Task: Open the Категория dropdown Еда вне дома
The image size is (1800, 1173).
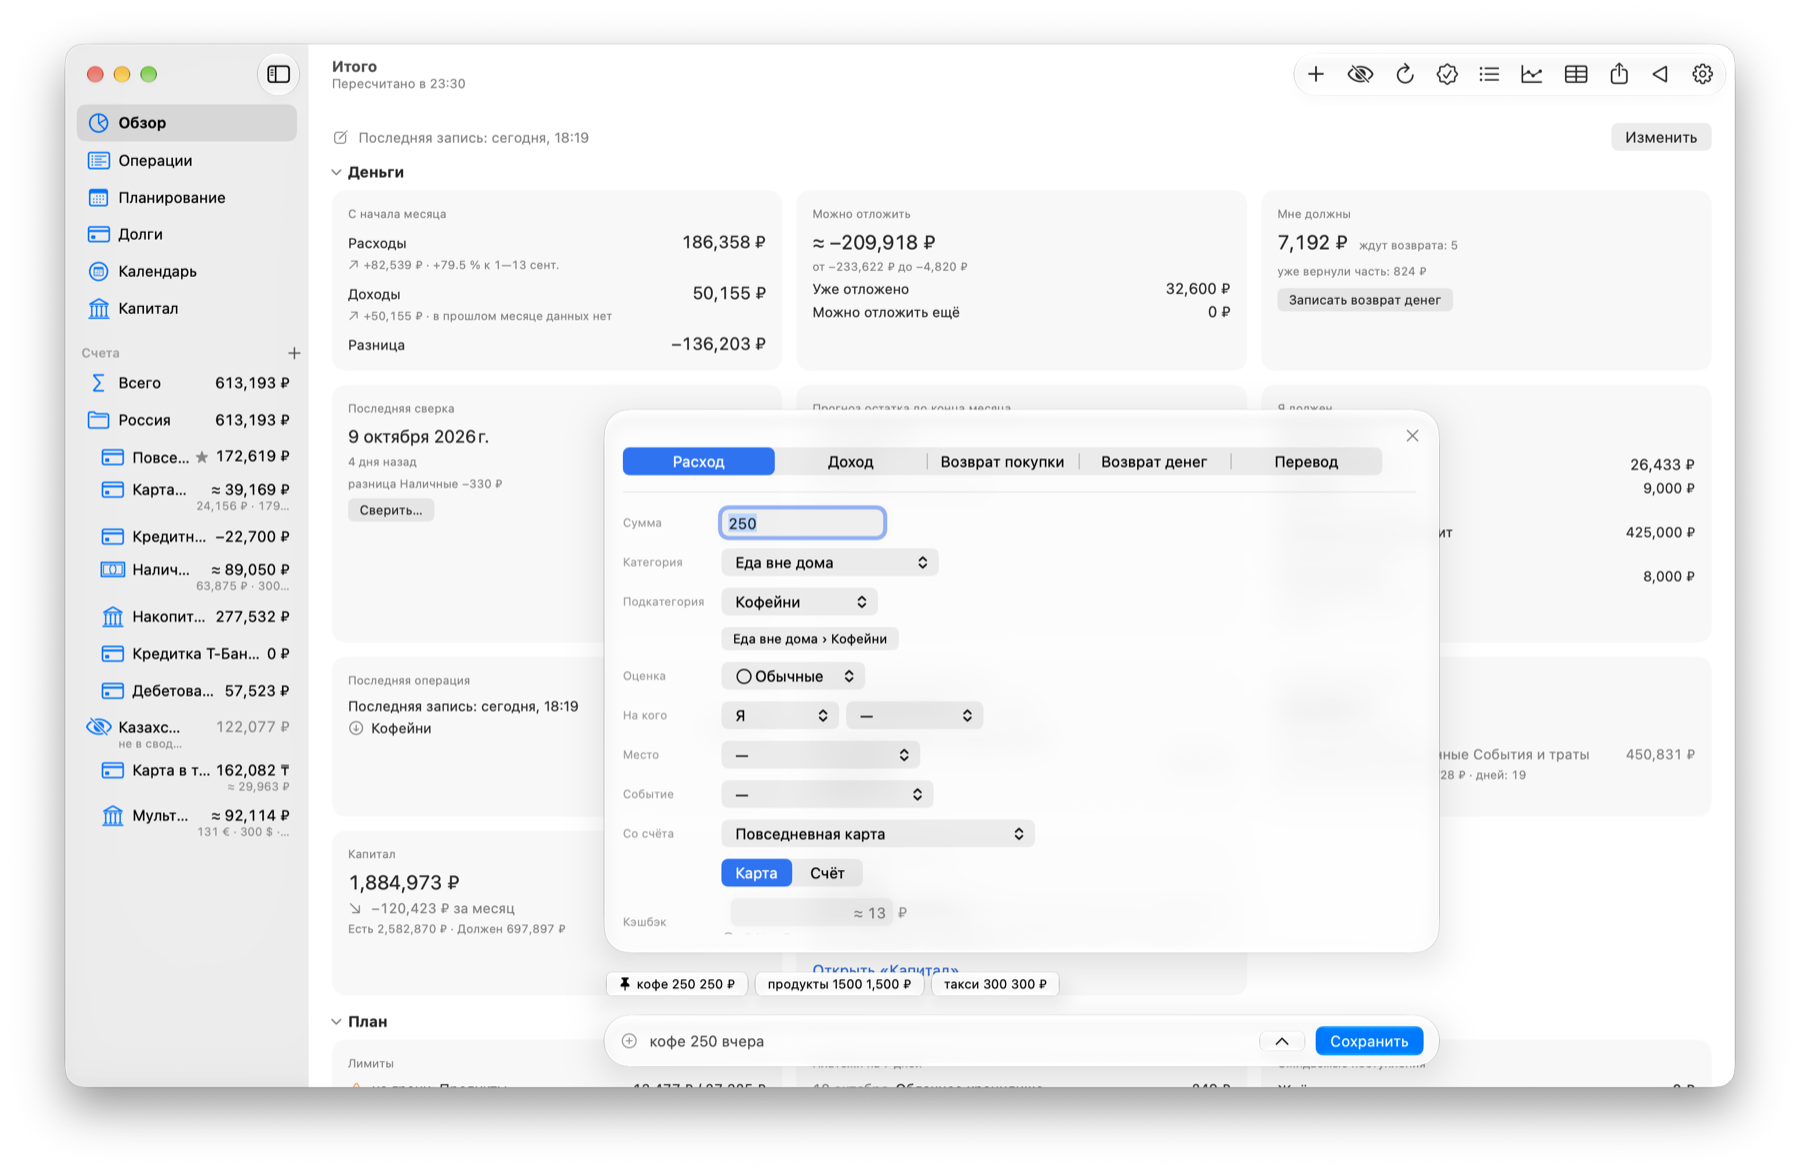Action: click(x=830, y=563)
